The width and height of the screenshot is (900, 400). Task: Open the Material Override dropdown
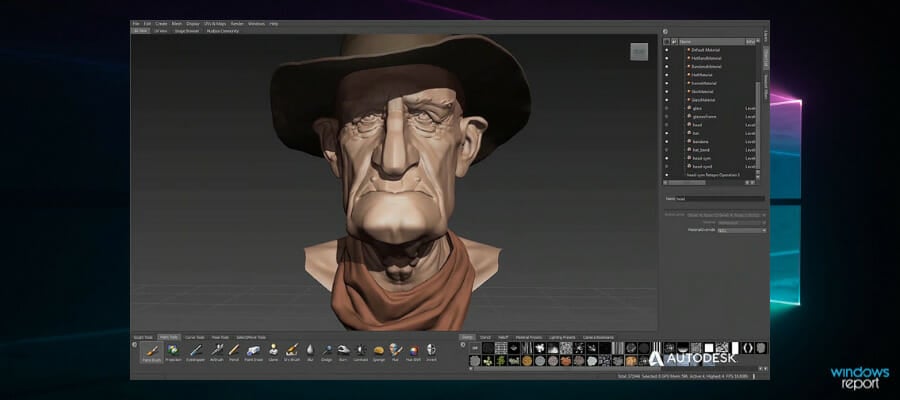pyautogui.click(x=735, y=230)
